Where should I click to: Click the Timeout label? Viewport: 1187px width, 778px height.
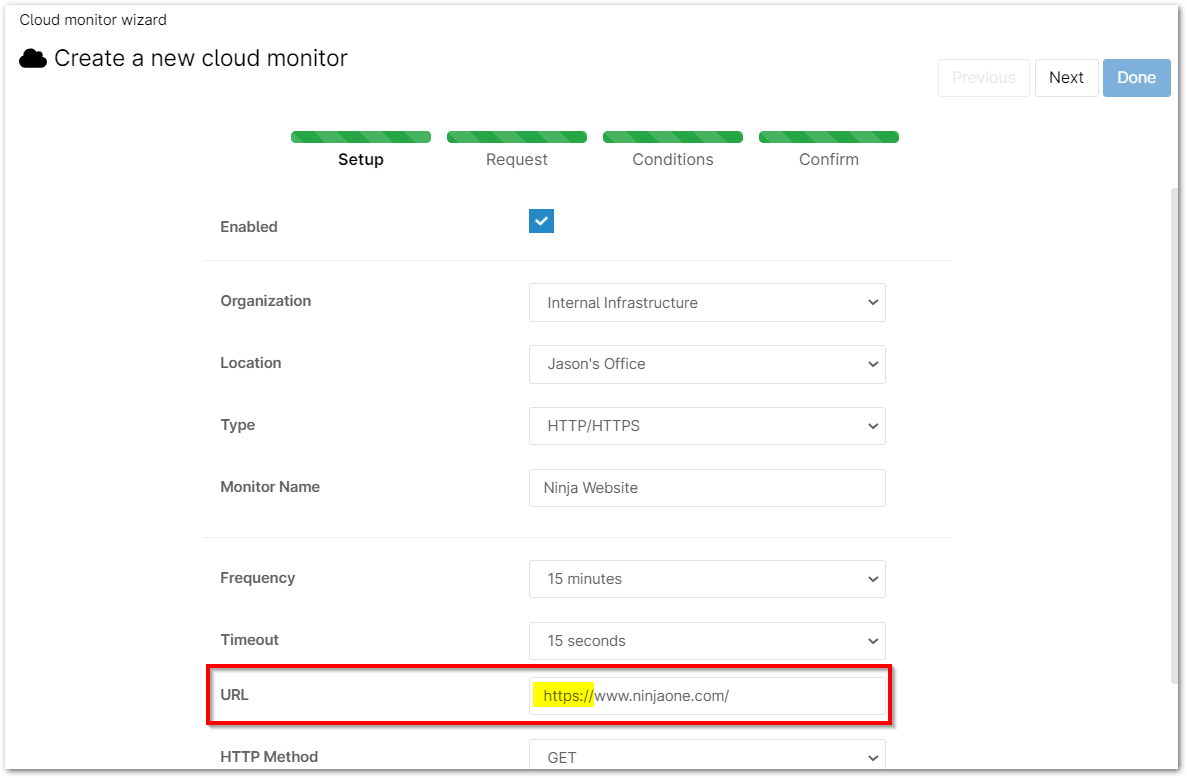(250, 640)
